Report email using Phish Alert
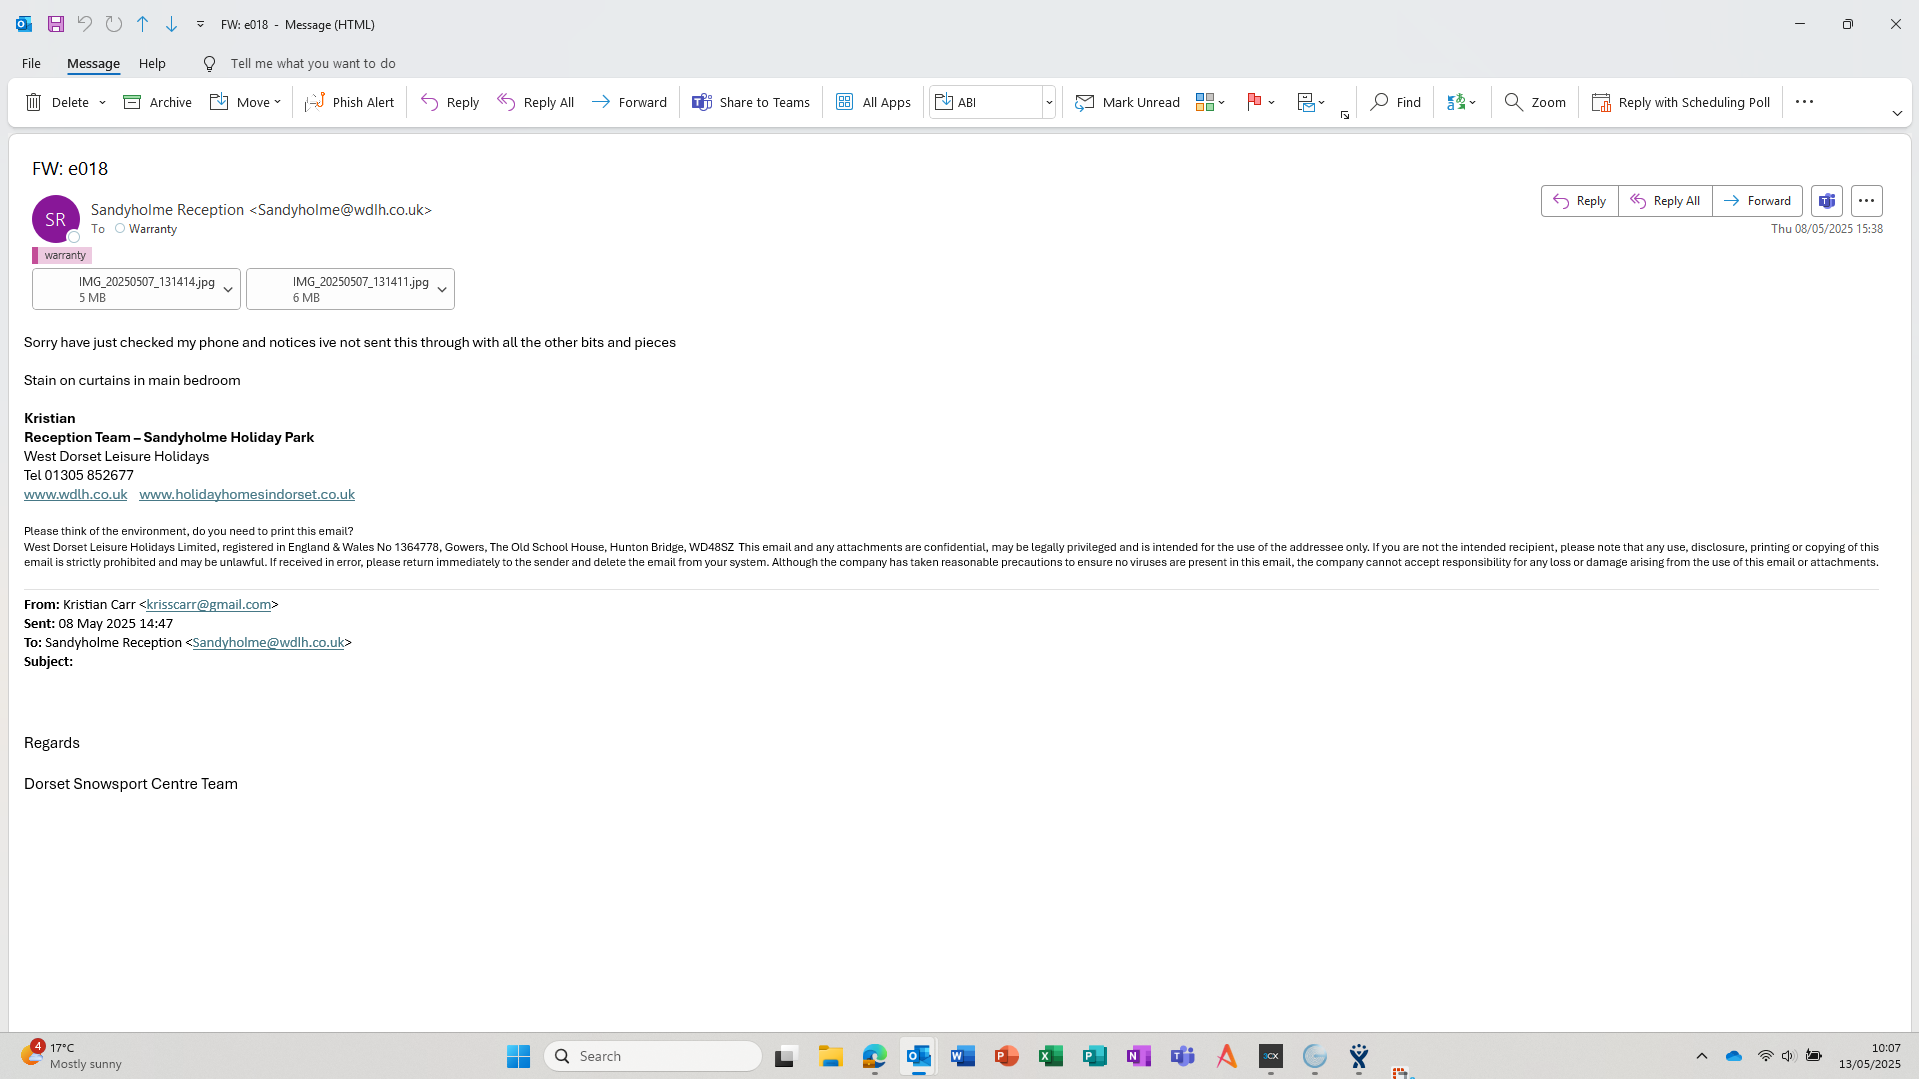The image size is (1919, 1079). pos(350,102)
